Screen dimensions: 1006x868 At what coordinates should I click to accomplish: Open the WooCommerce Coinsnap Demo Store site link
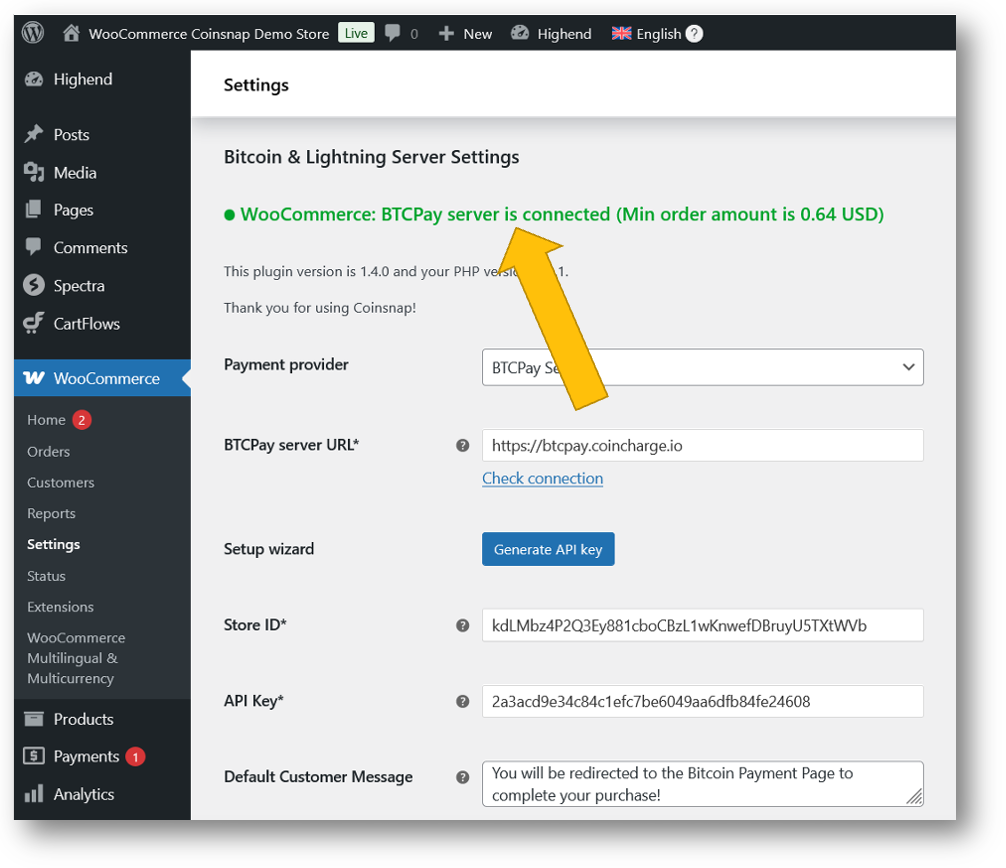coord(209,34)
